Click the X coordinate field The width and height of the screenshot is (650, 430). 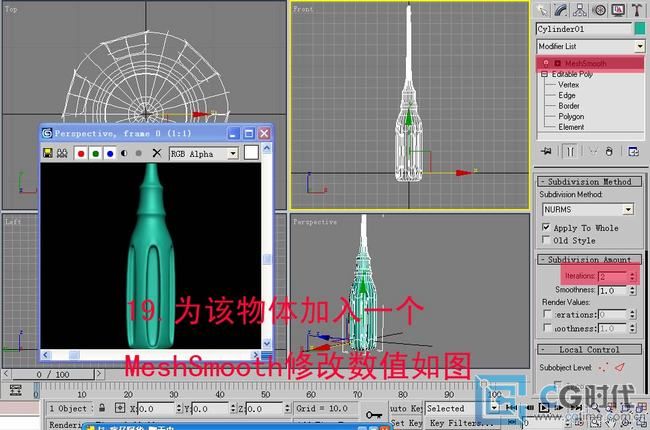click(156, 408)
